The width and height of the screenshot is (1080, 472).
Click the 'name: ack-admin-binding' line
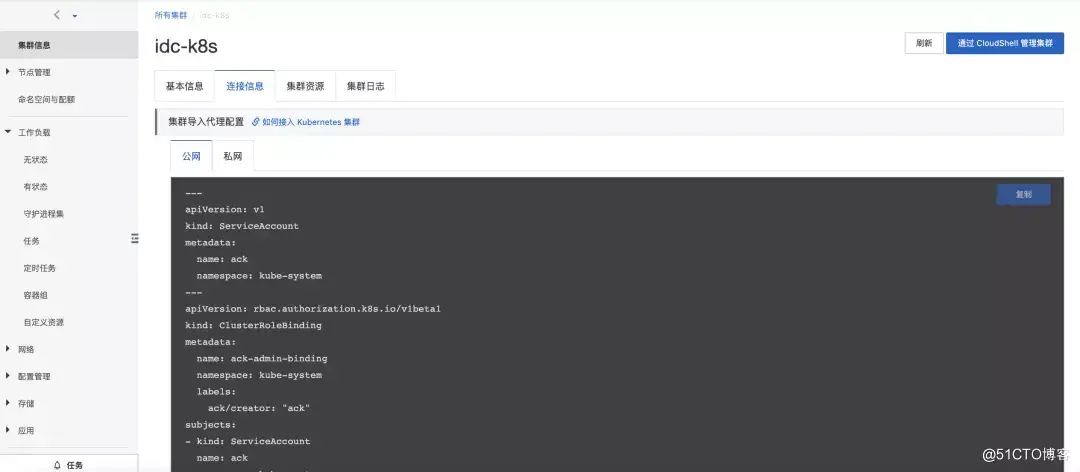pos(262,358)
